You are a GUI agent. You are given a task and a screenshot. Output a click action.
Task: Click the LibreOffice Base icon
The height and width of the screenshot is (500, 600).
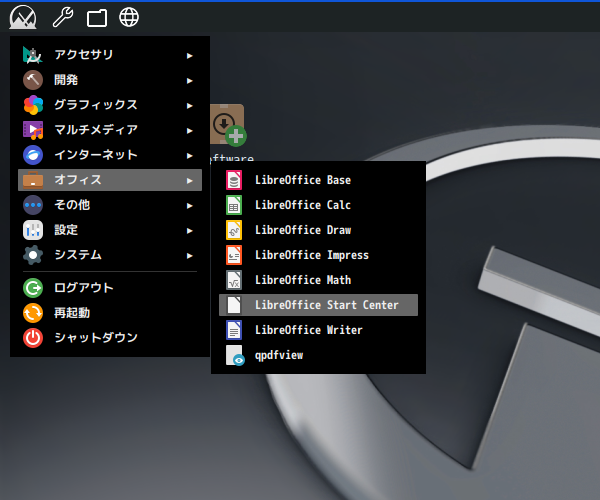234,180
